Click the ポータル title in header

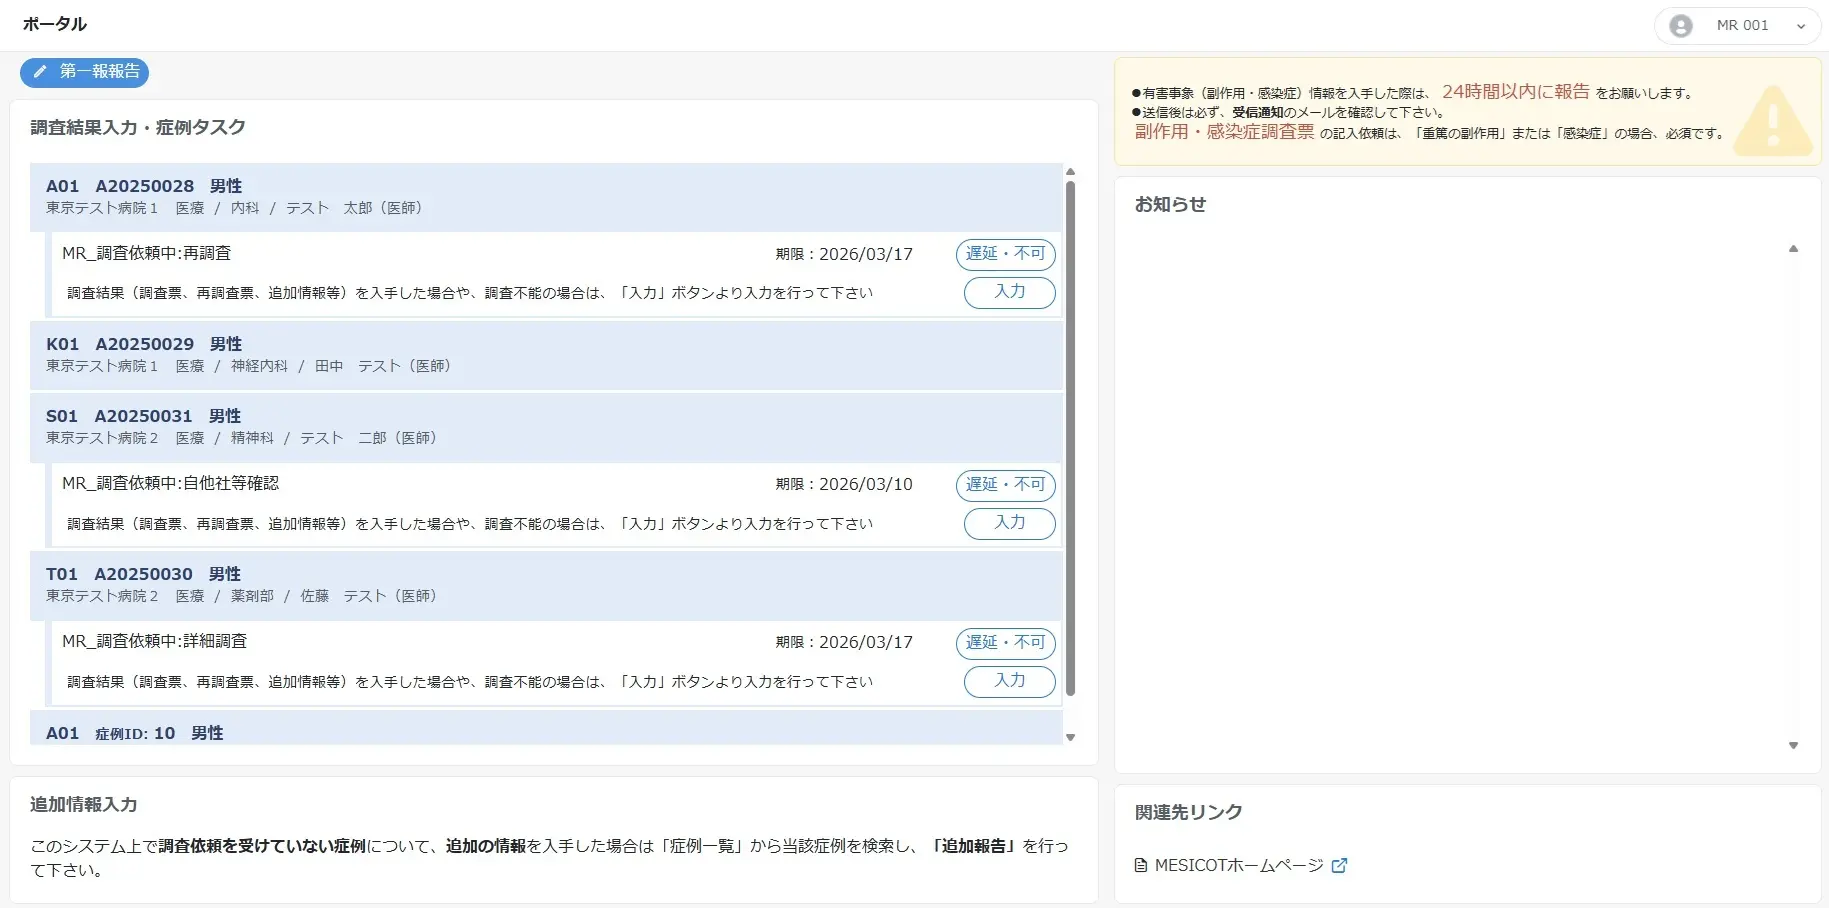55,24
